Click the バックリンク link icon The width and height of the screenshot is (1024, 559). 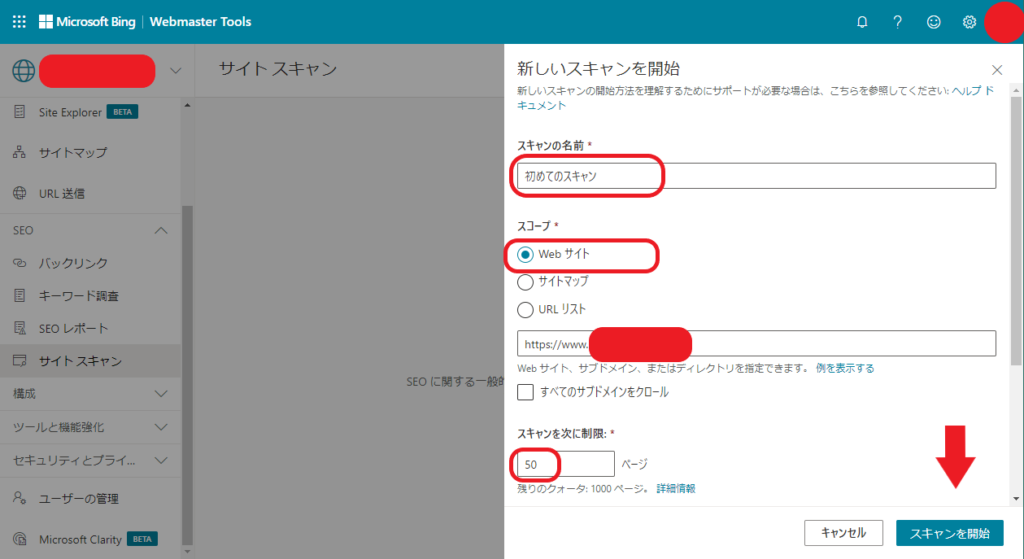(x=20, y=263)
